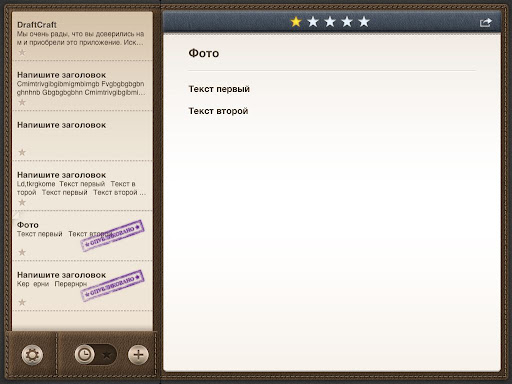512x384 pixels.
Task: Add a new note with plus button
Action: coord(138,355)
